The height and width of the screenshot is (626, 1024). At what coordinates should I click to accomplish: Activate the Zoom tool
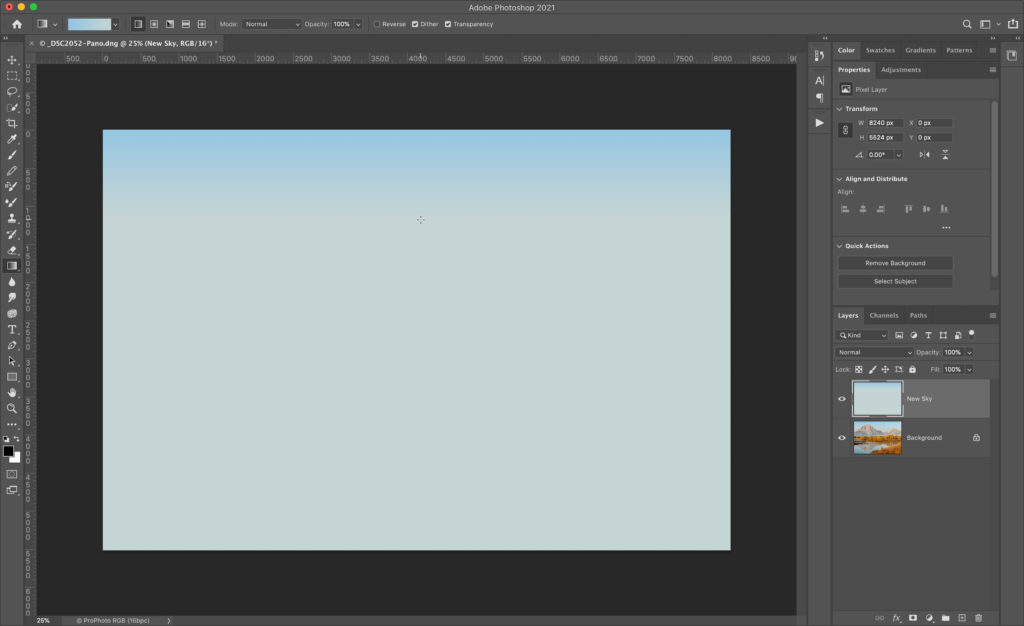pos(12,408)
